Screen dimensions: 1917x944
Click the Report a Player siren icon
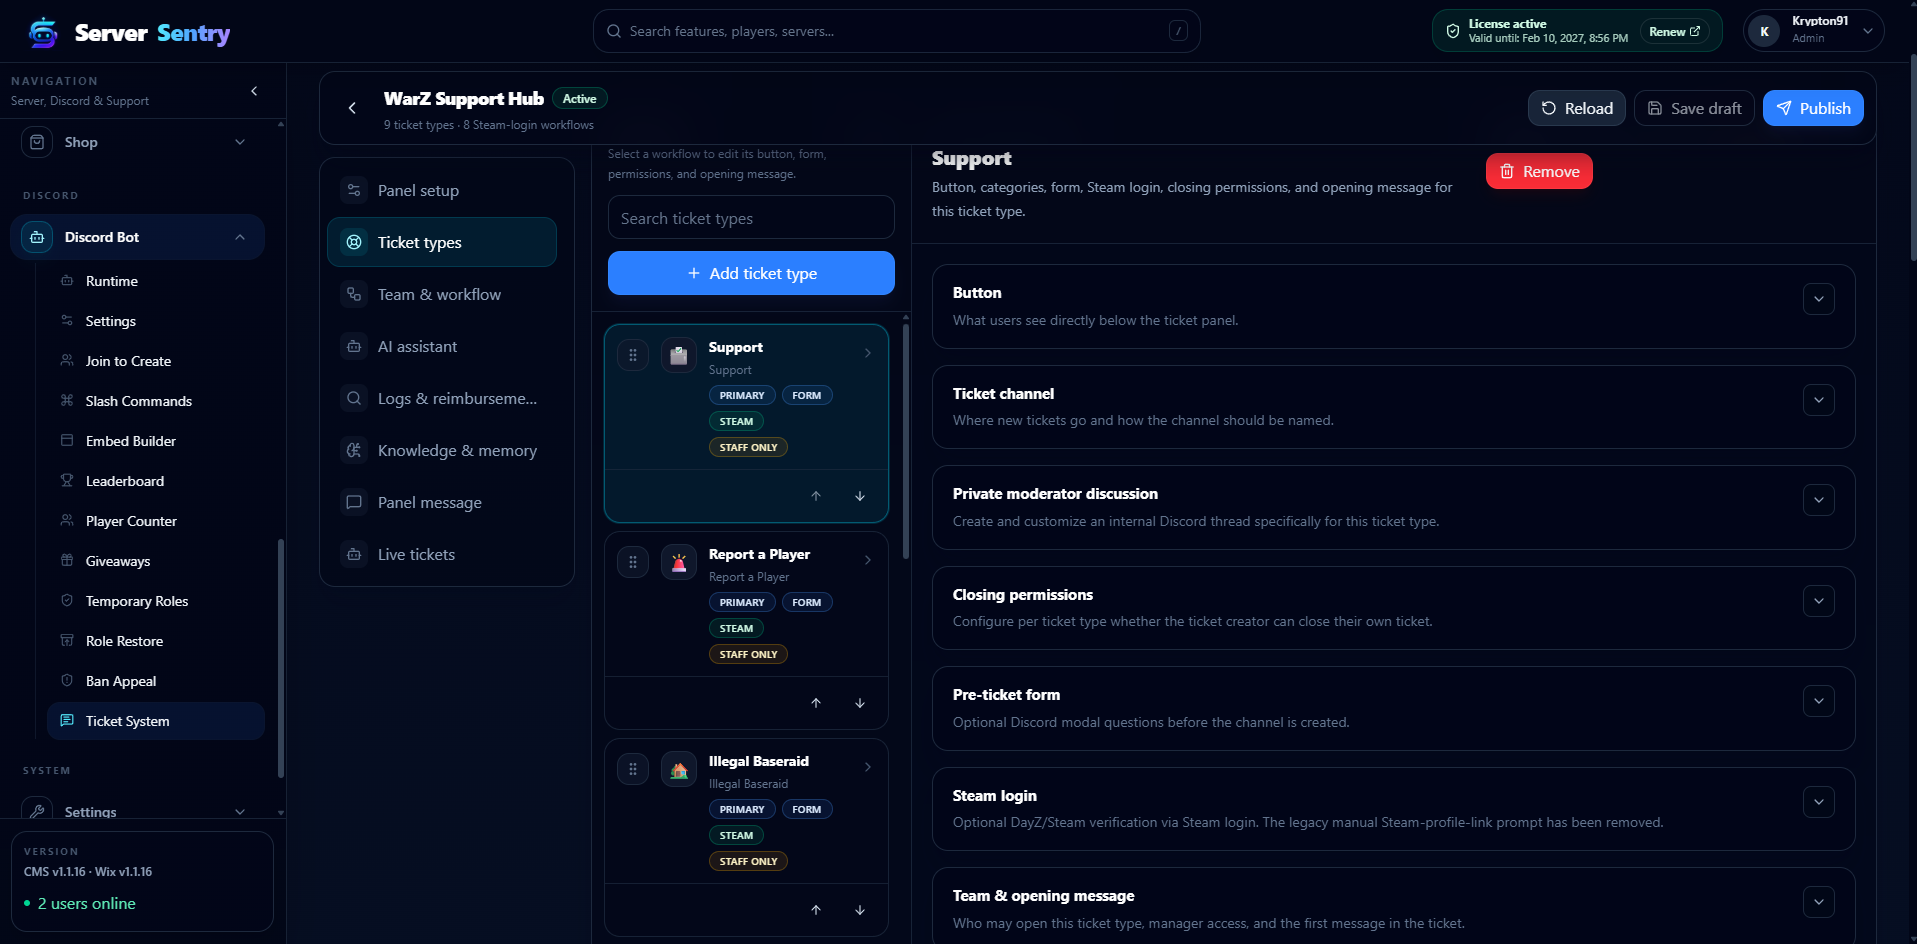pyautogui.click(x=679, y=562)
